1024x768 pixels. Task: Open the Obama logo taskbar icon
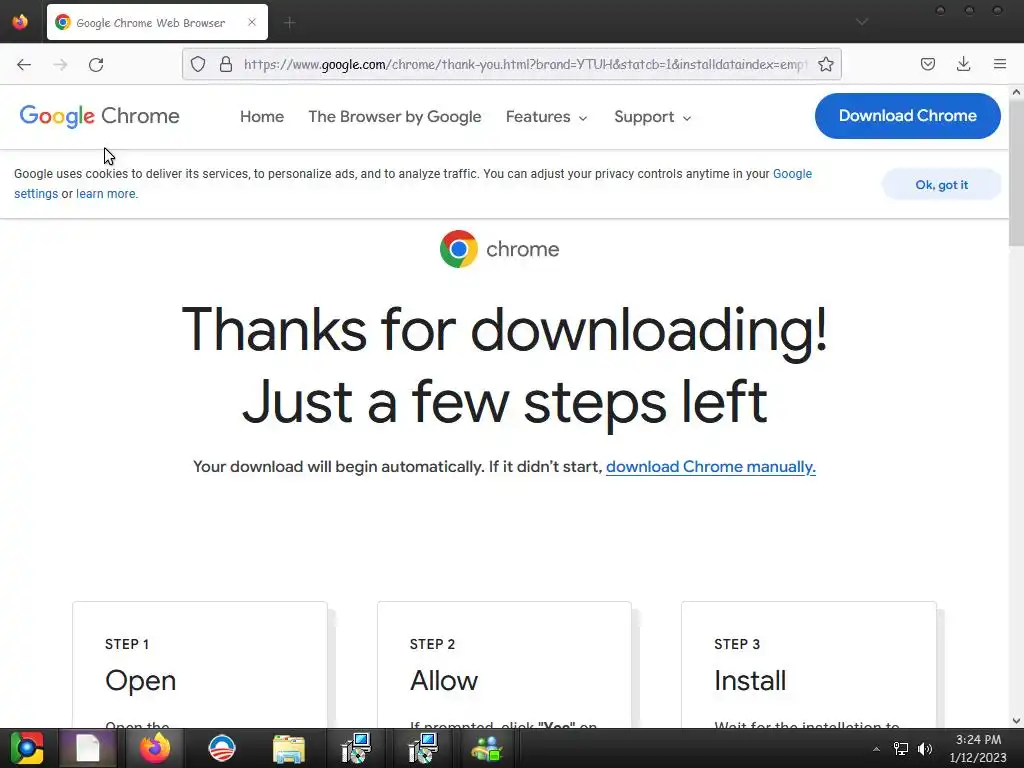[x=221, y=748]
